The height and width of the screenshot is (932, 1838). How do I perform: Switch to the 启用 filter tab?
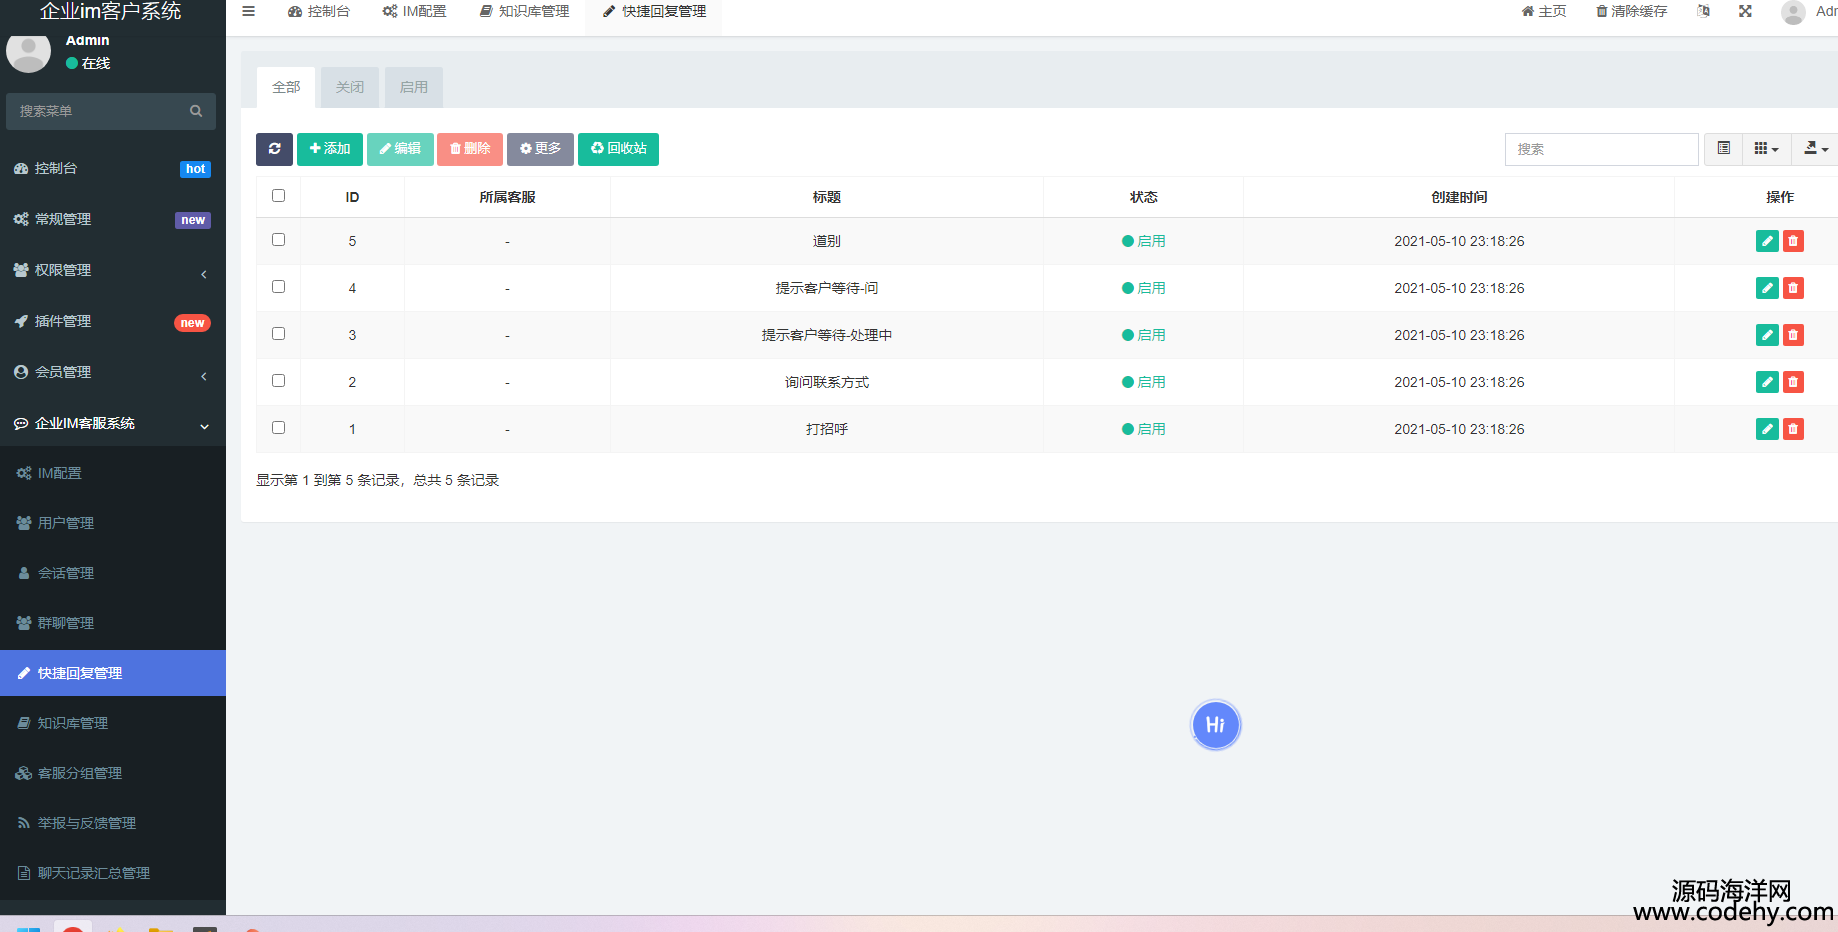414,88
